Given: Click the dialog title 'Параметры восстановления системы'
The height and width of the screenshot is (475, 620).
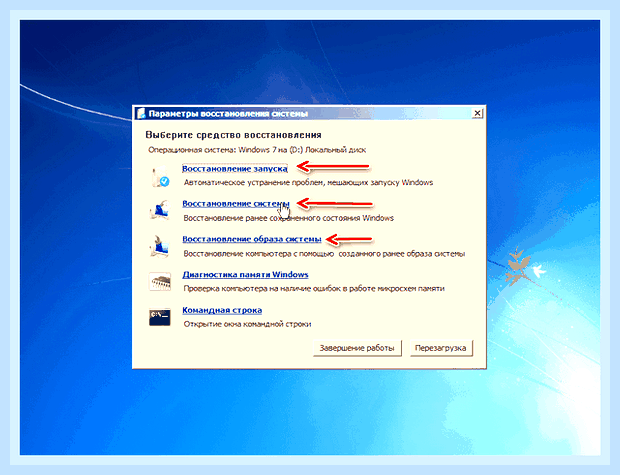Looking at the screenshot, I should pyautogui.click(x=228, y=114).
